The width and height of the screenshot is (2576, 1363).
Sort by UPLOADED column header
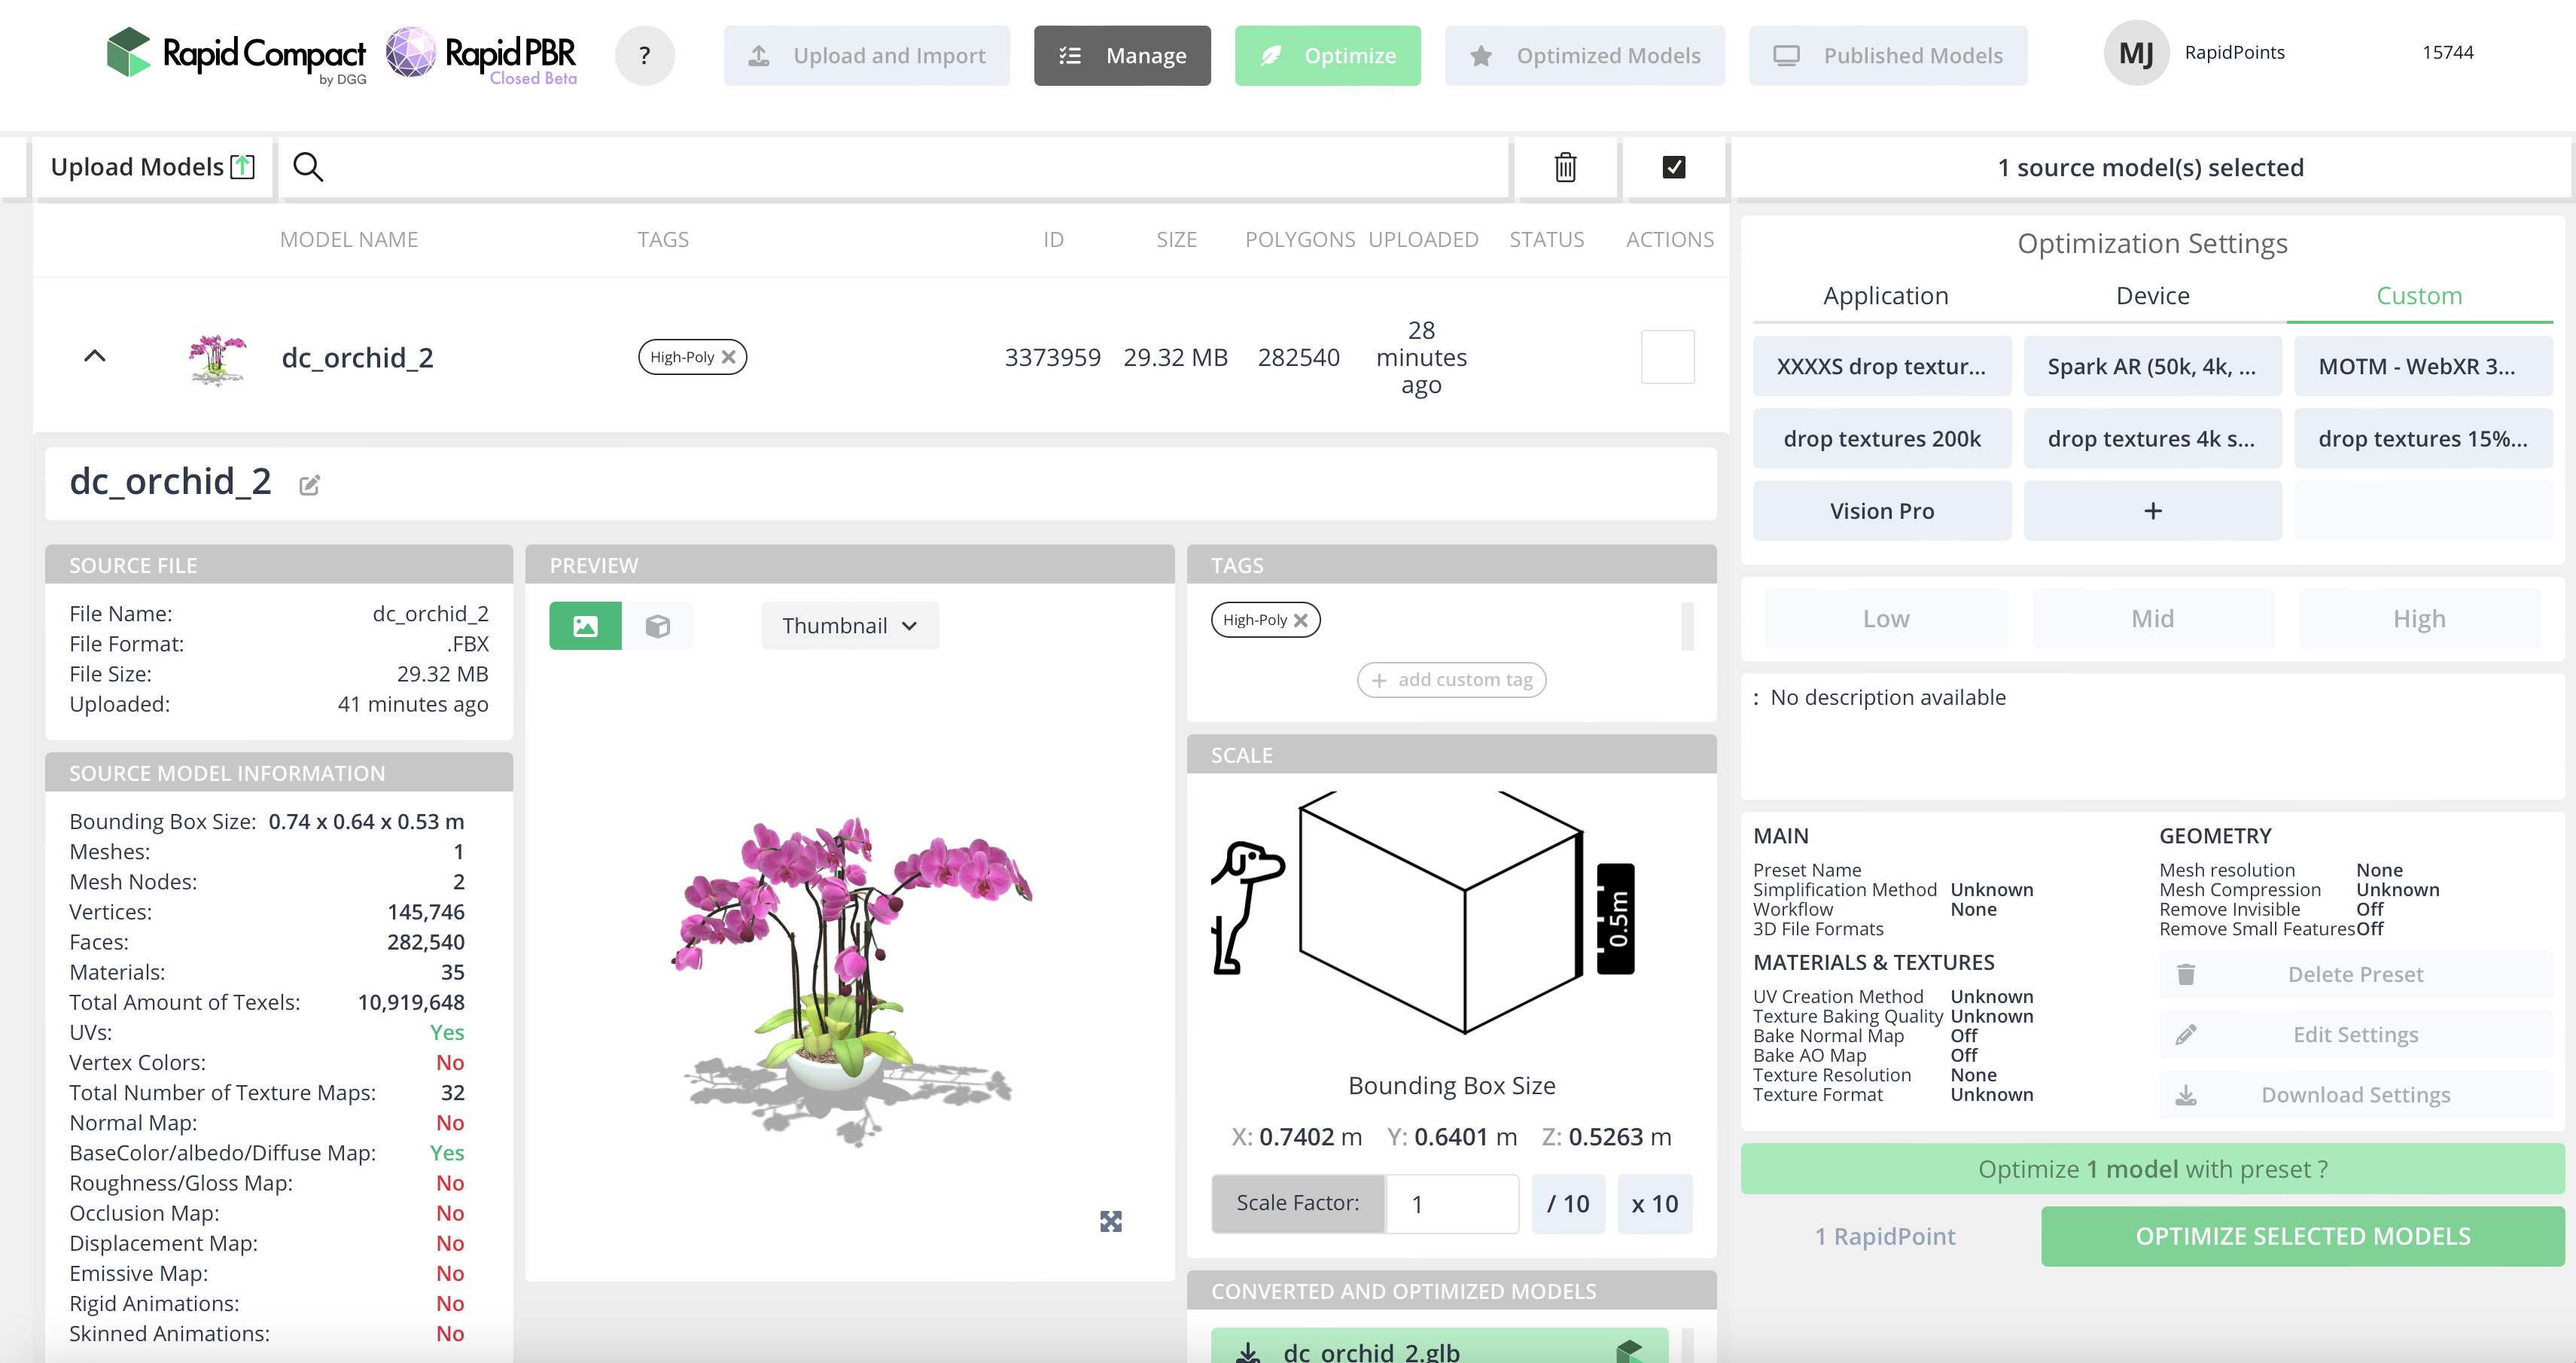pos(1423,240)
